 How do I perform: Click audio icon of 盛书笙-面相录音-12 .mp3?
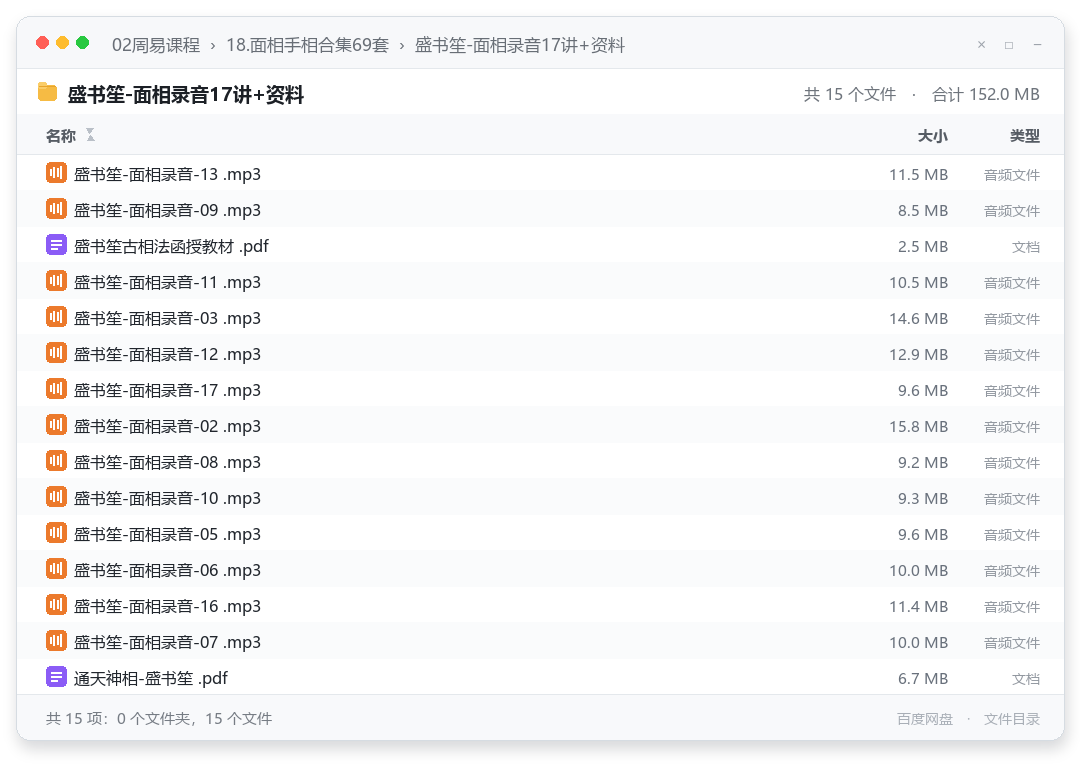point(56,353)
